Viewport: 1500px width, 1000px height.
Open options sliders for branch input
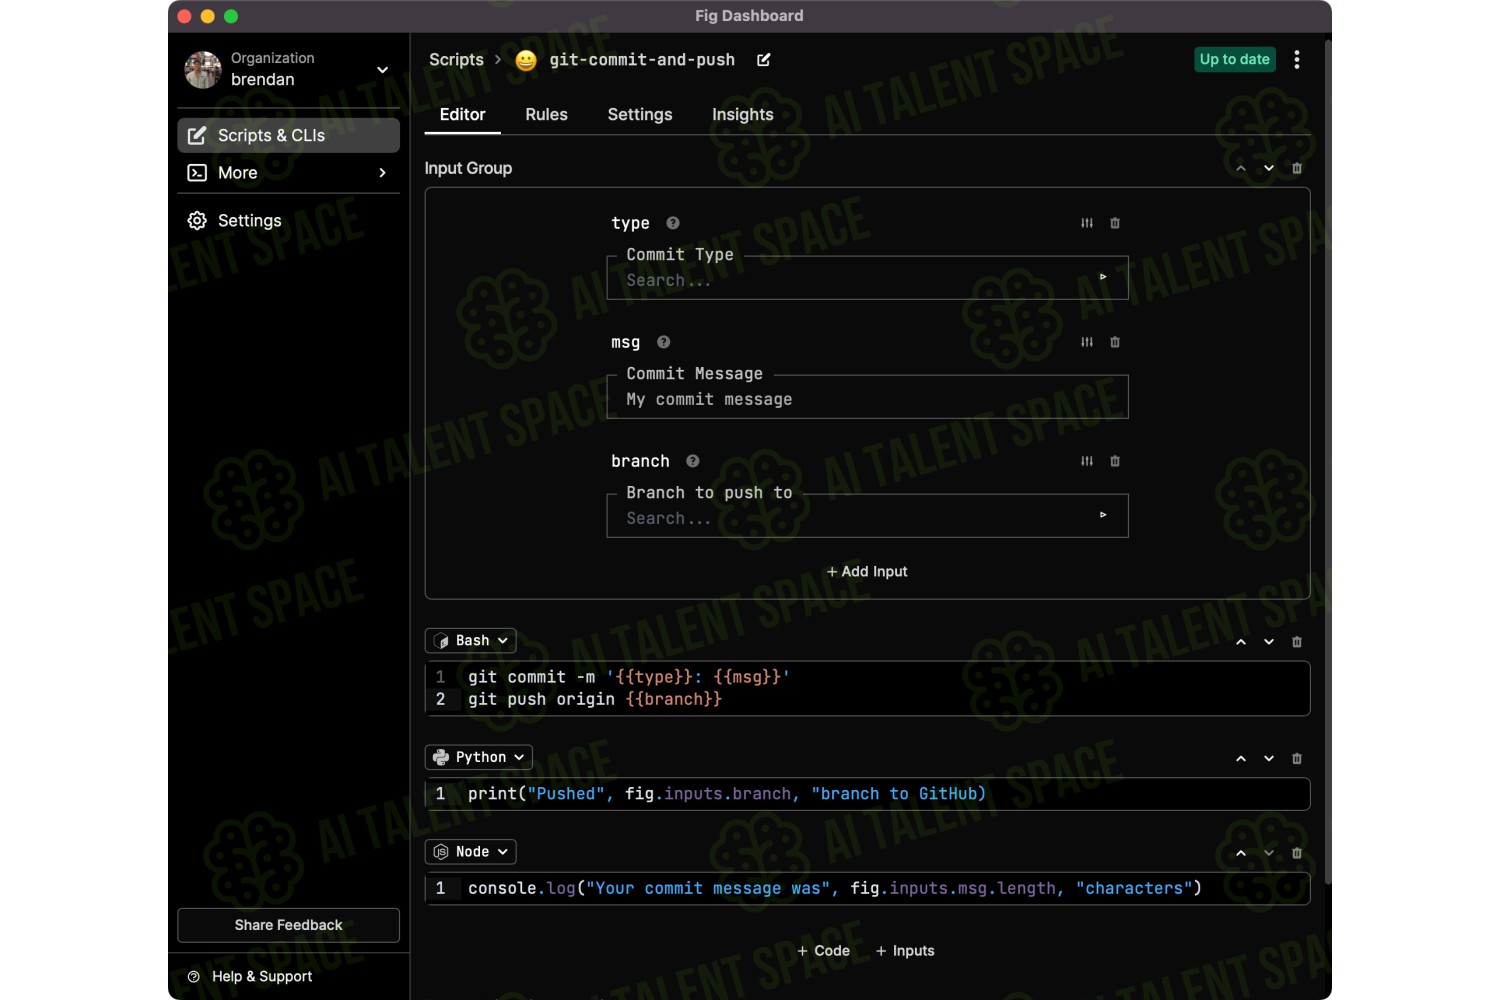1087,461
